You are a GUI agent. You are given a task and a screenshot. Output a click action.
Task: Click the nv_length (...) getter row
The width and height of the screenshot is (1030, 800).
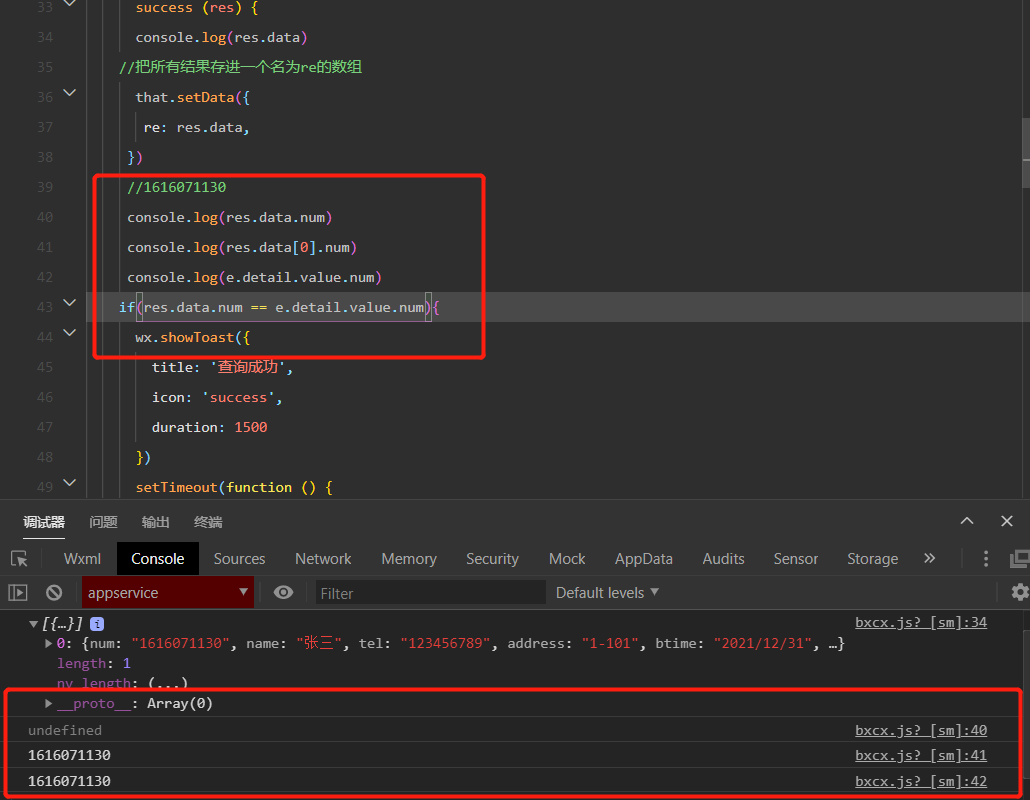tap(122, 683)
